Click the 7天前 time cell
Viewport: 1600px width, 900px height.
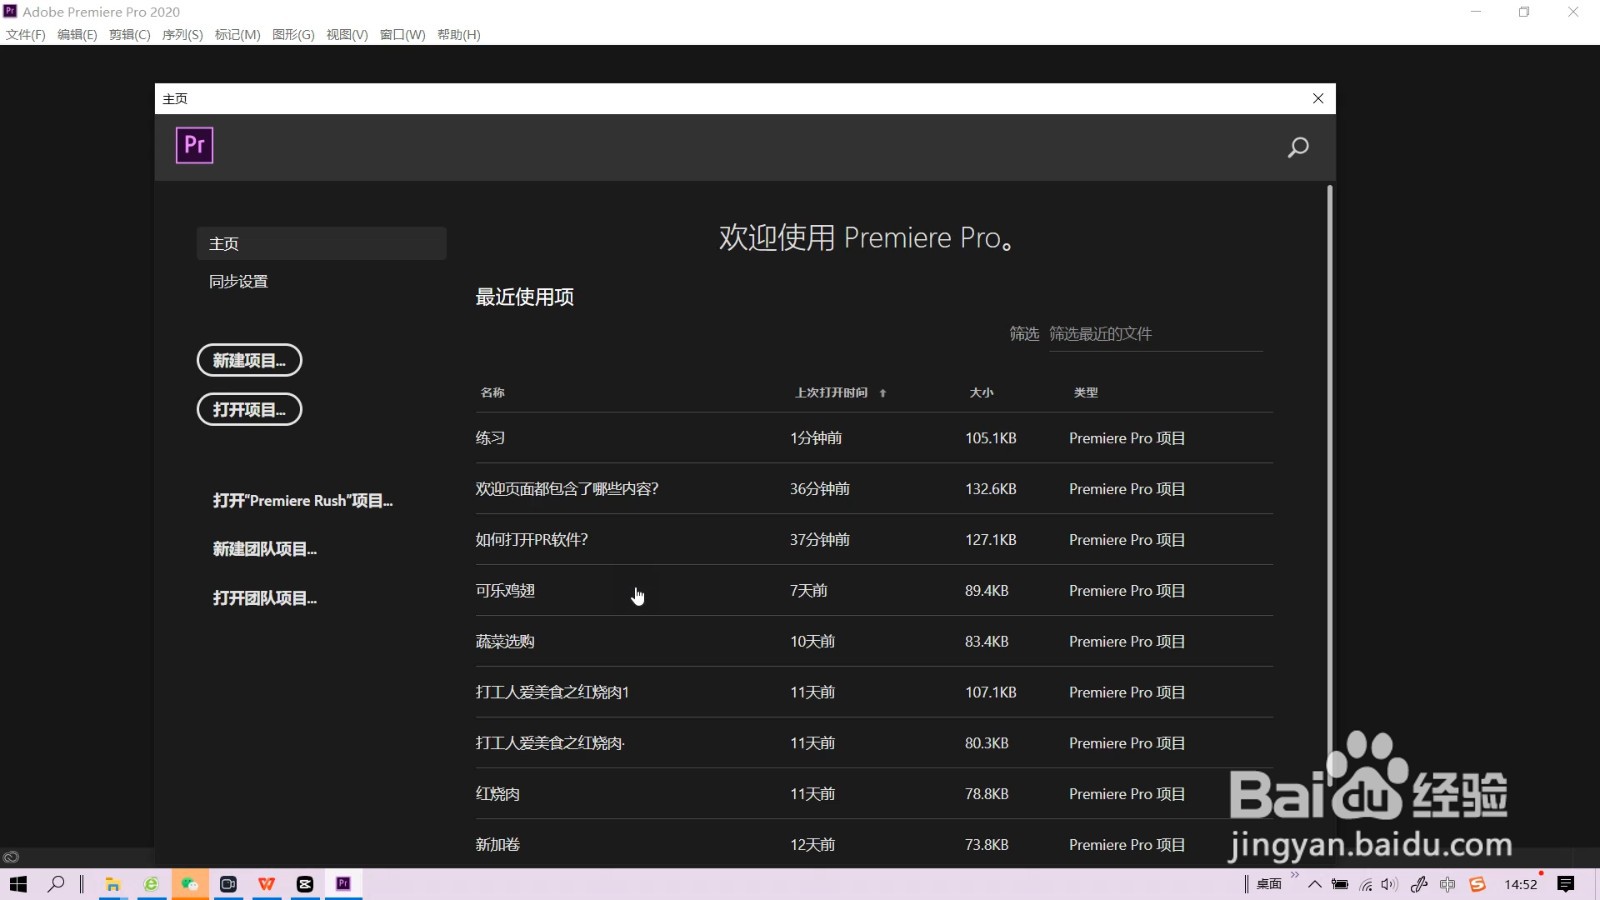[x=809, y=591]
